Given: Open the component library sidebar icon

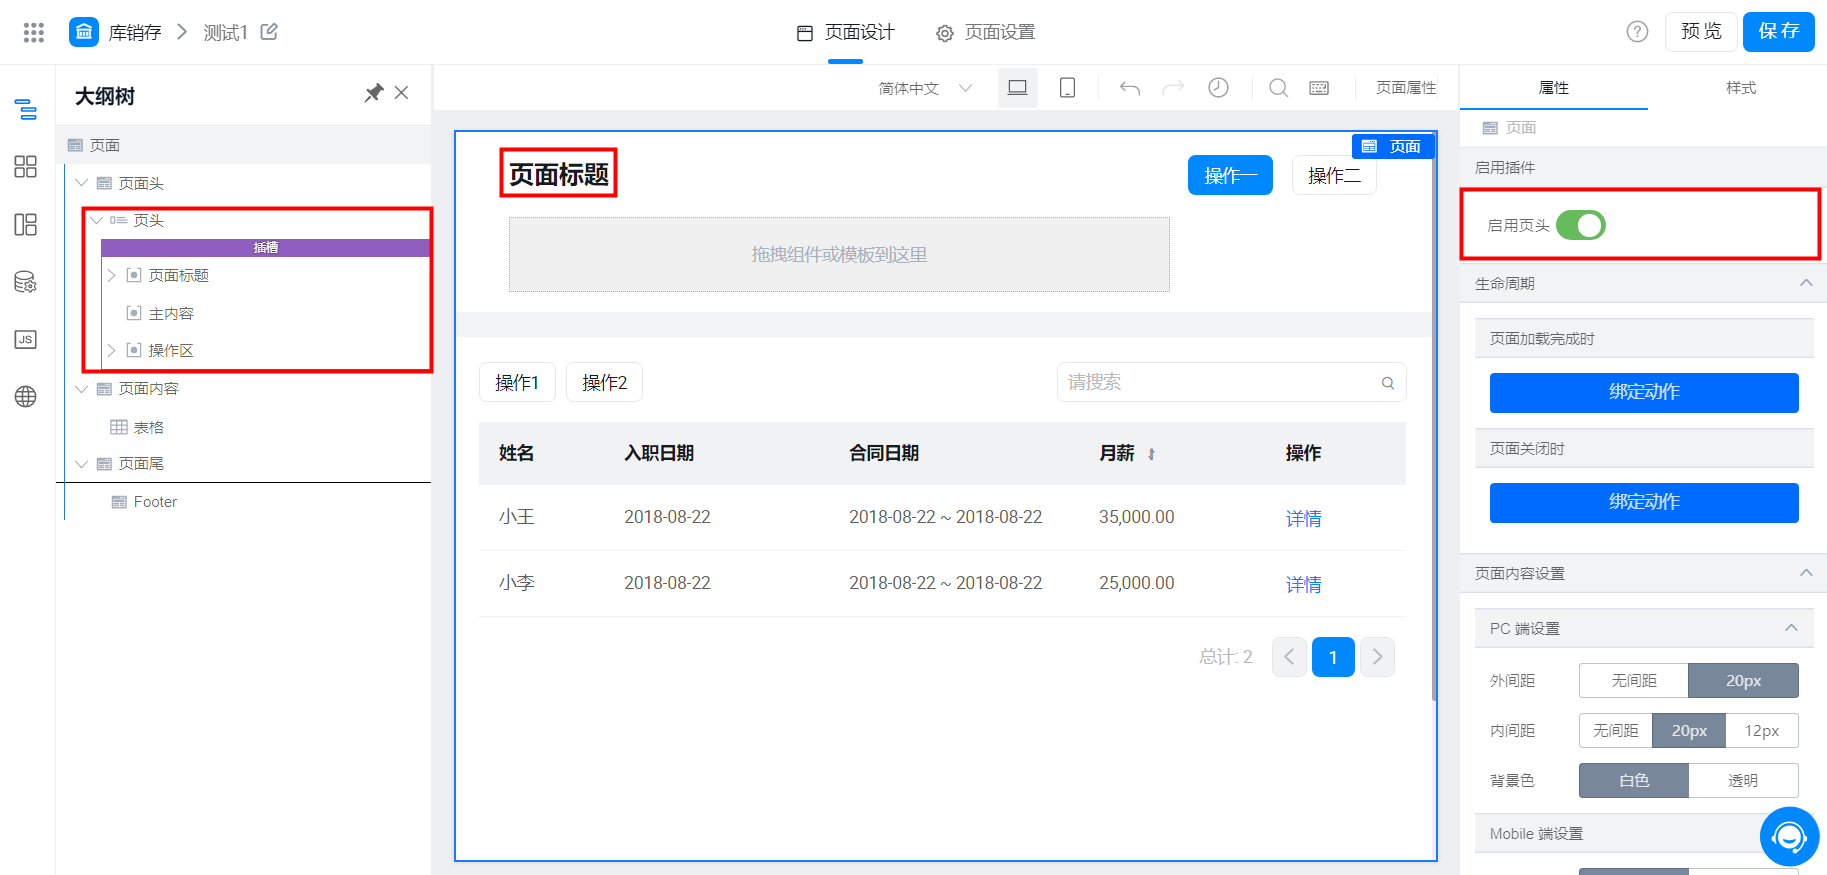Looking at the screenshot, I should click(x=26, y=166).
